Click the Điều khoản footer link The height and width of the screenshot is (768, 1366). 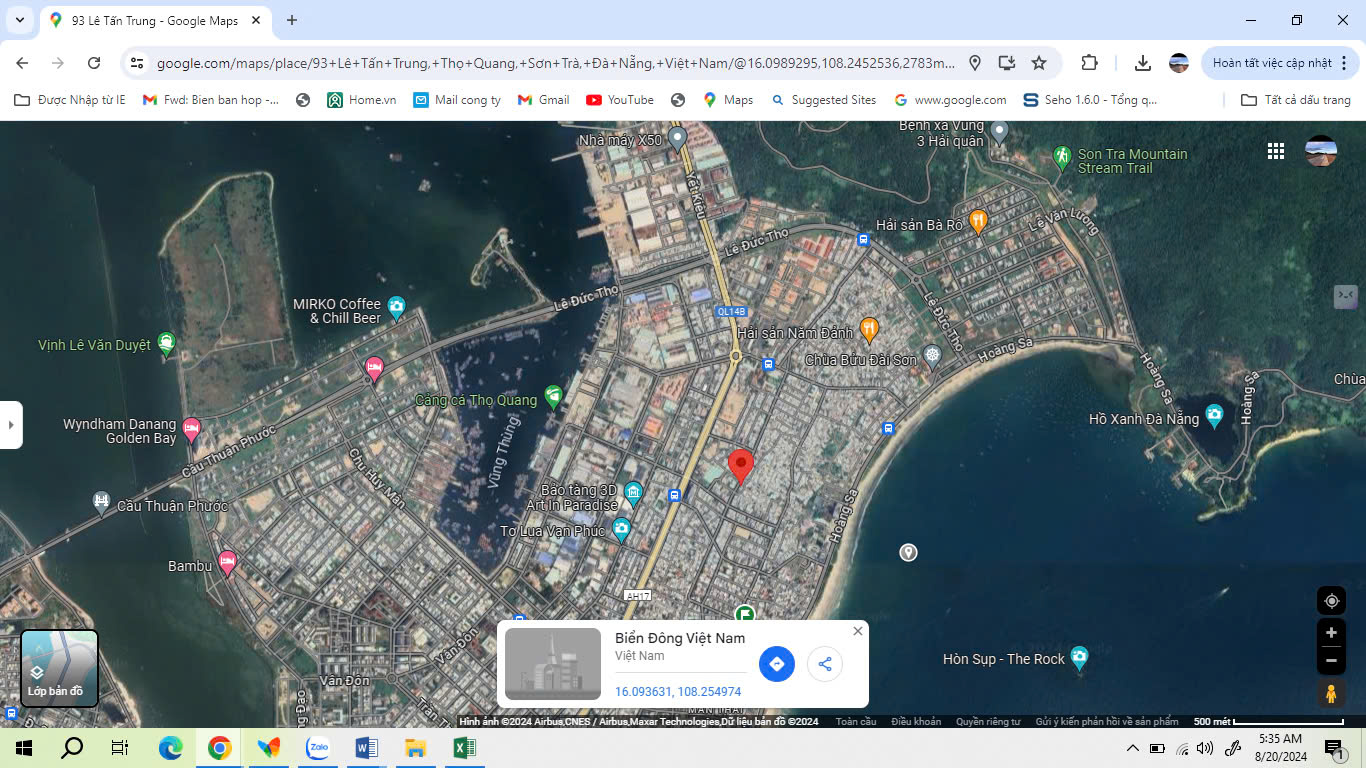(915, 722)
